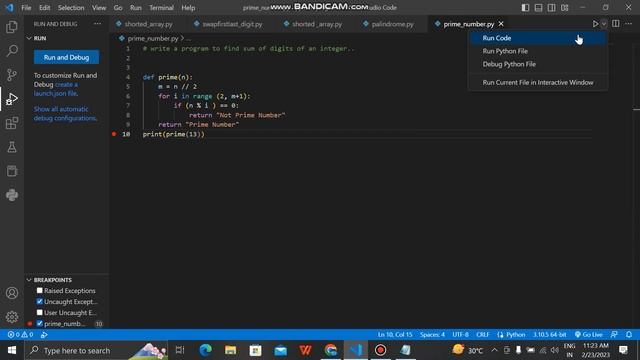Collapse the BREAKPOINTS section
This screenshot has height=360, width=640.
click(29, 280)
